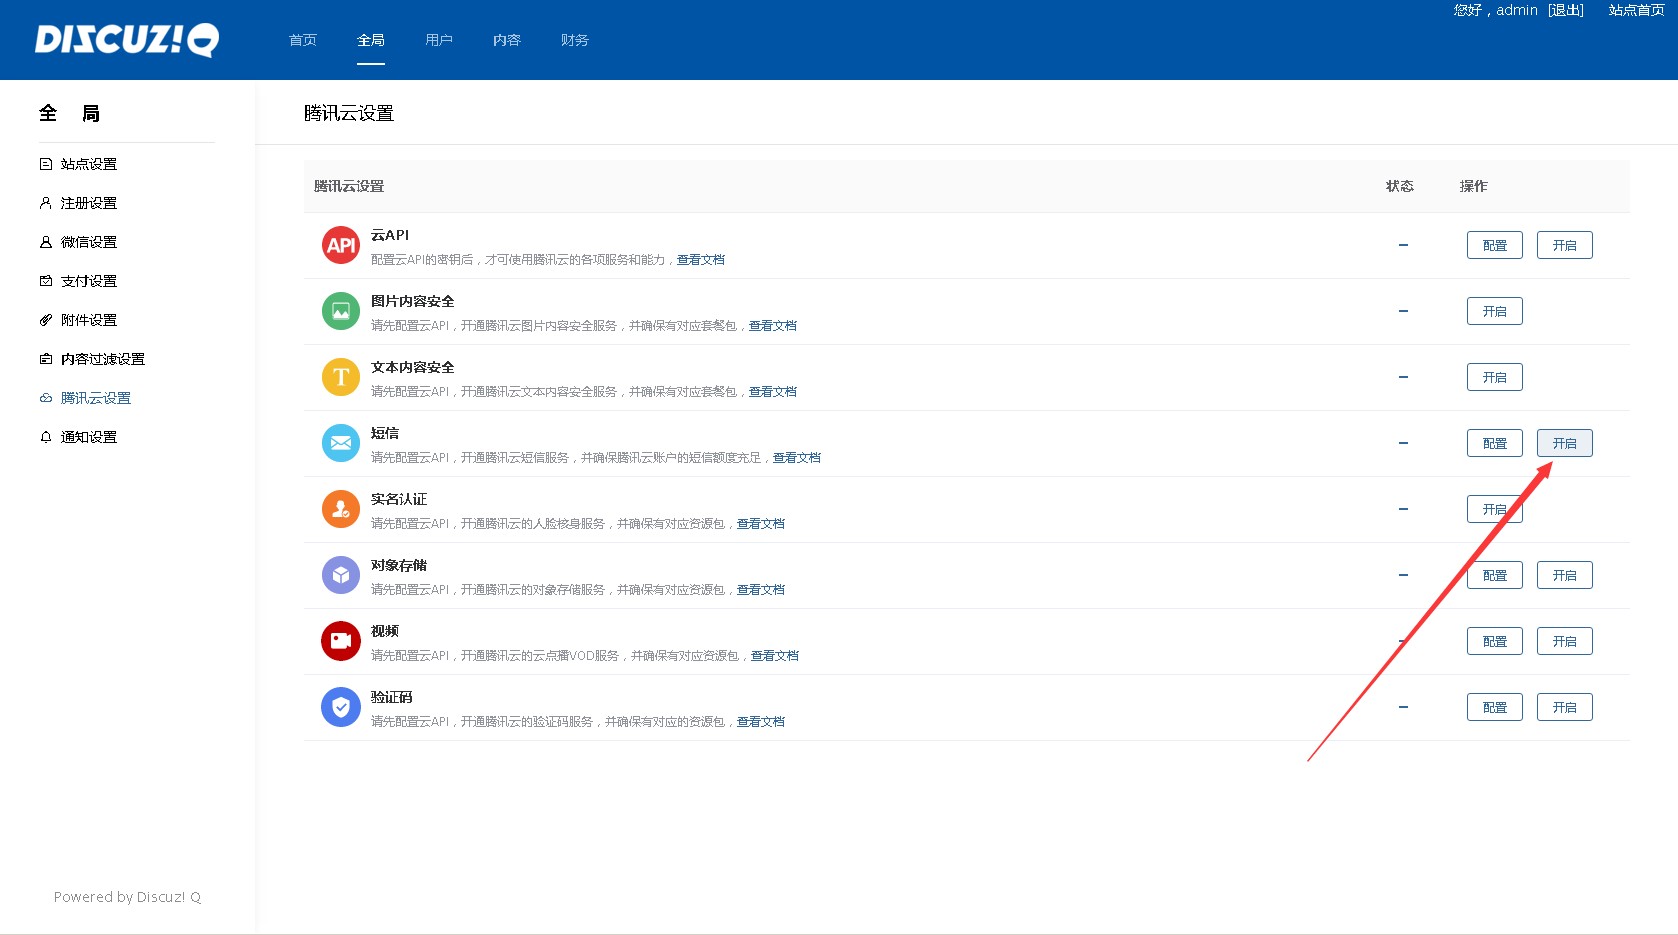
Task: Select 腾讯云设置 in the sidebar menu
Action: click(96, 398)
